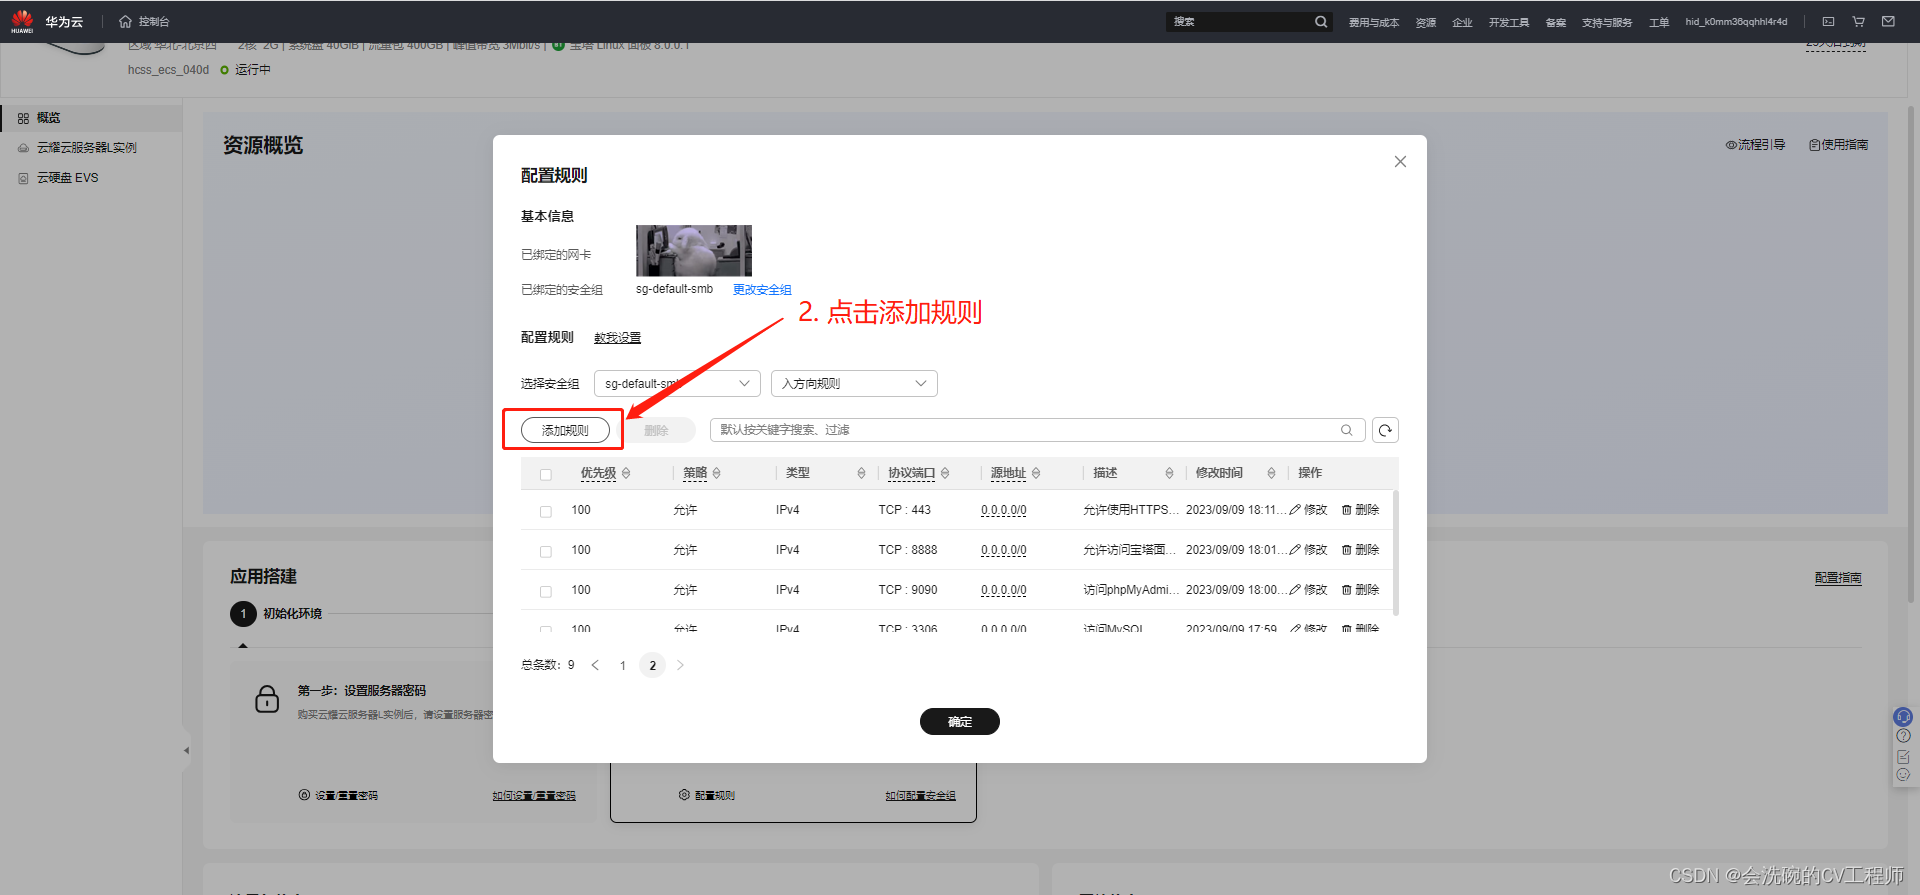Open the 费用与成本 top menu

pos(1373,22)
